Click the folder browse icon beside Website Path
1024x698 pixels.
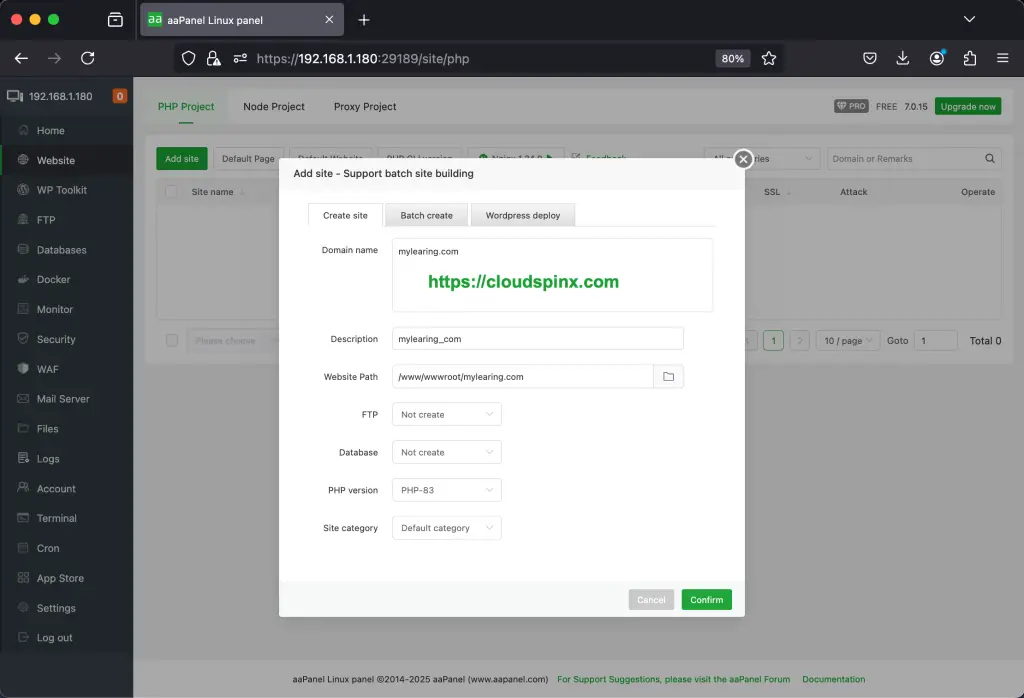(x=668, y=377)
